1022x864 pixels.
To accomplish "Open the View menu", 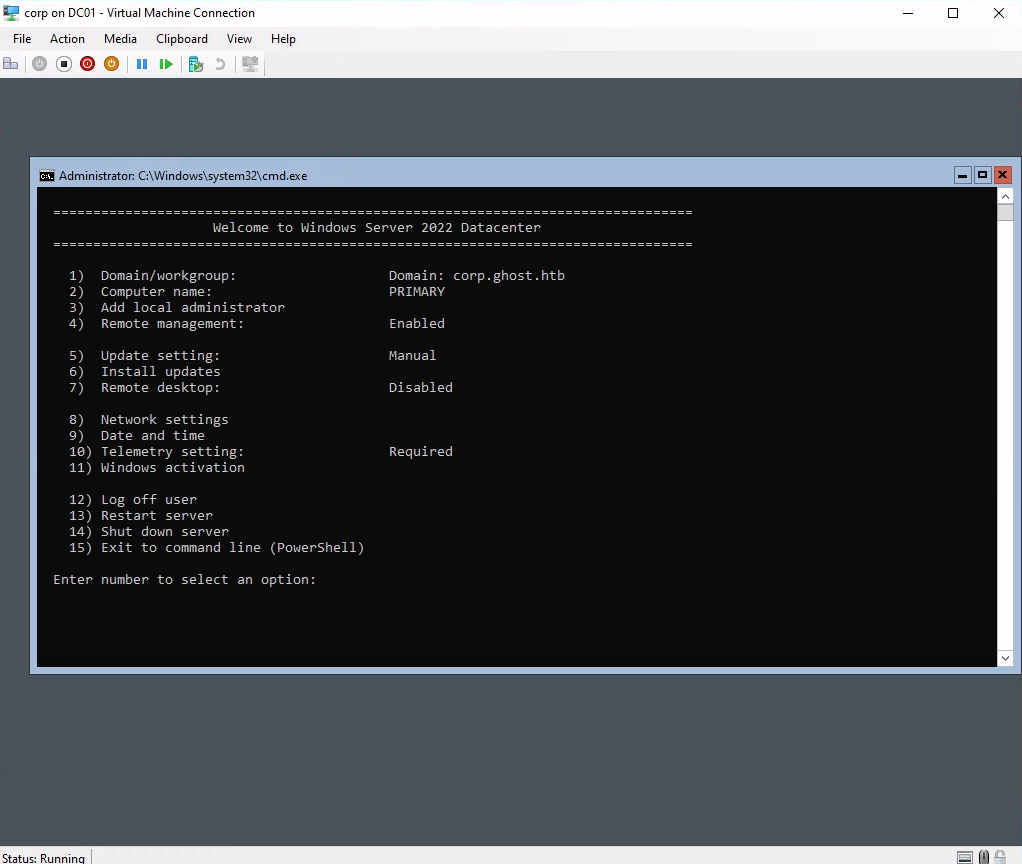I will (239, 38).
